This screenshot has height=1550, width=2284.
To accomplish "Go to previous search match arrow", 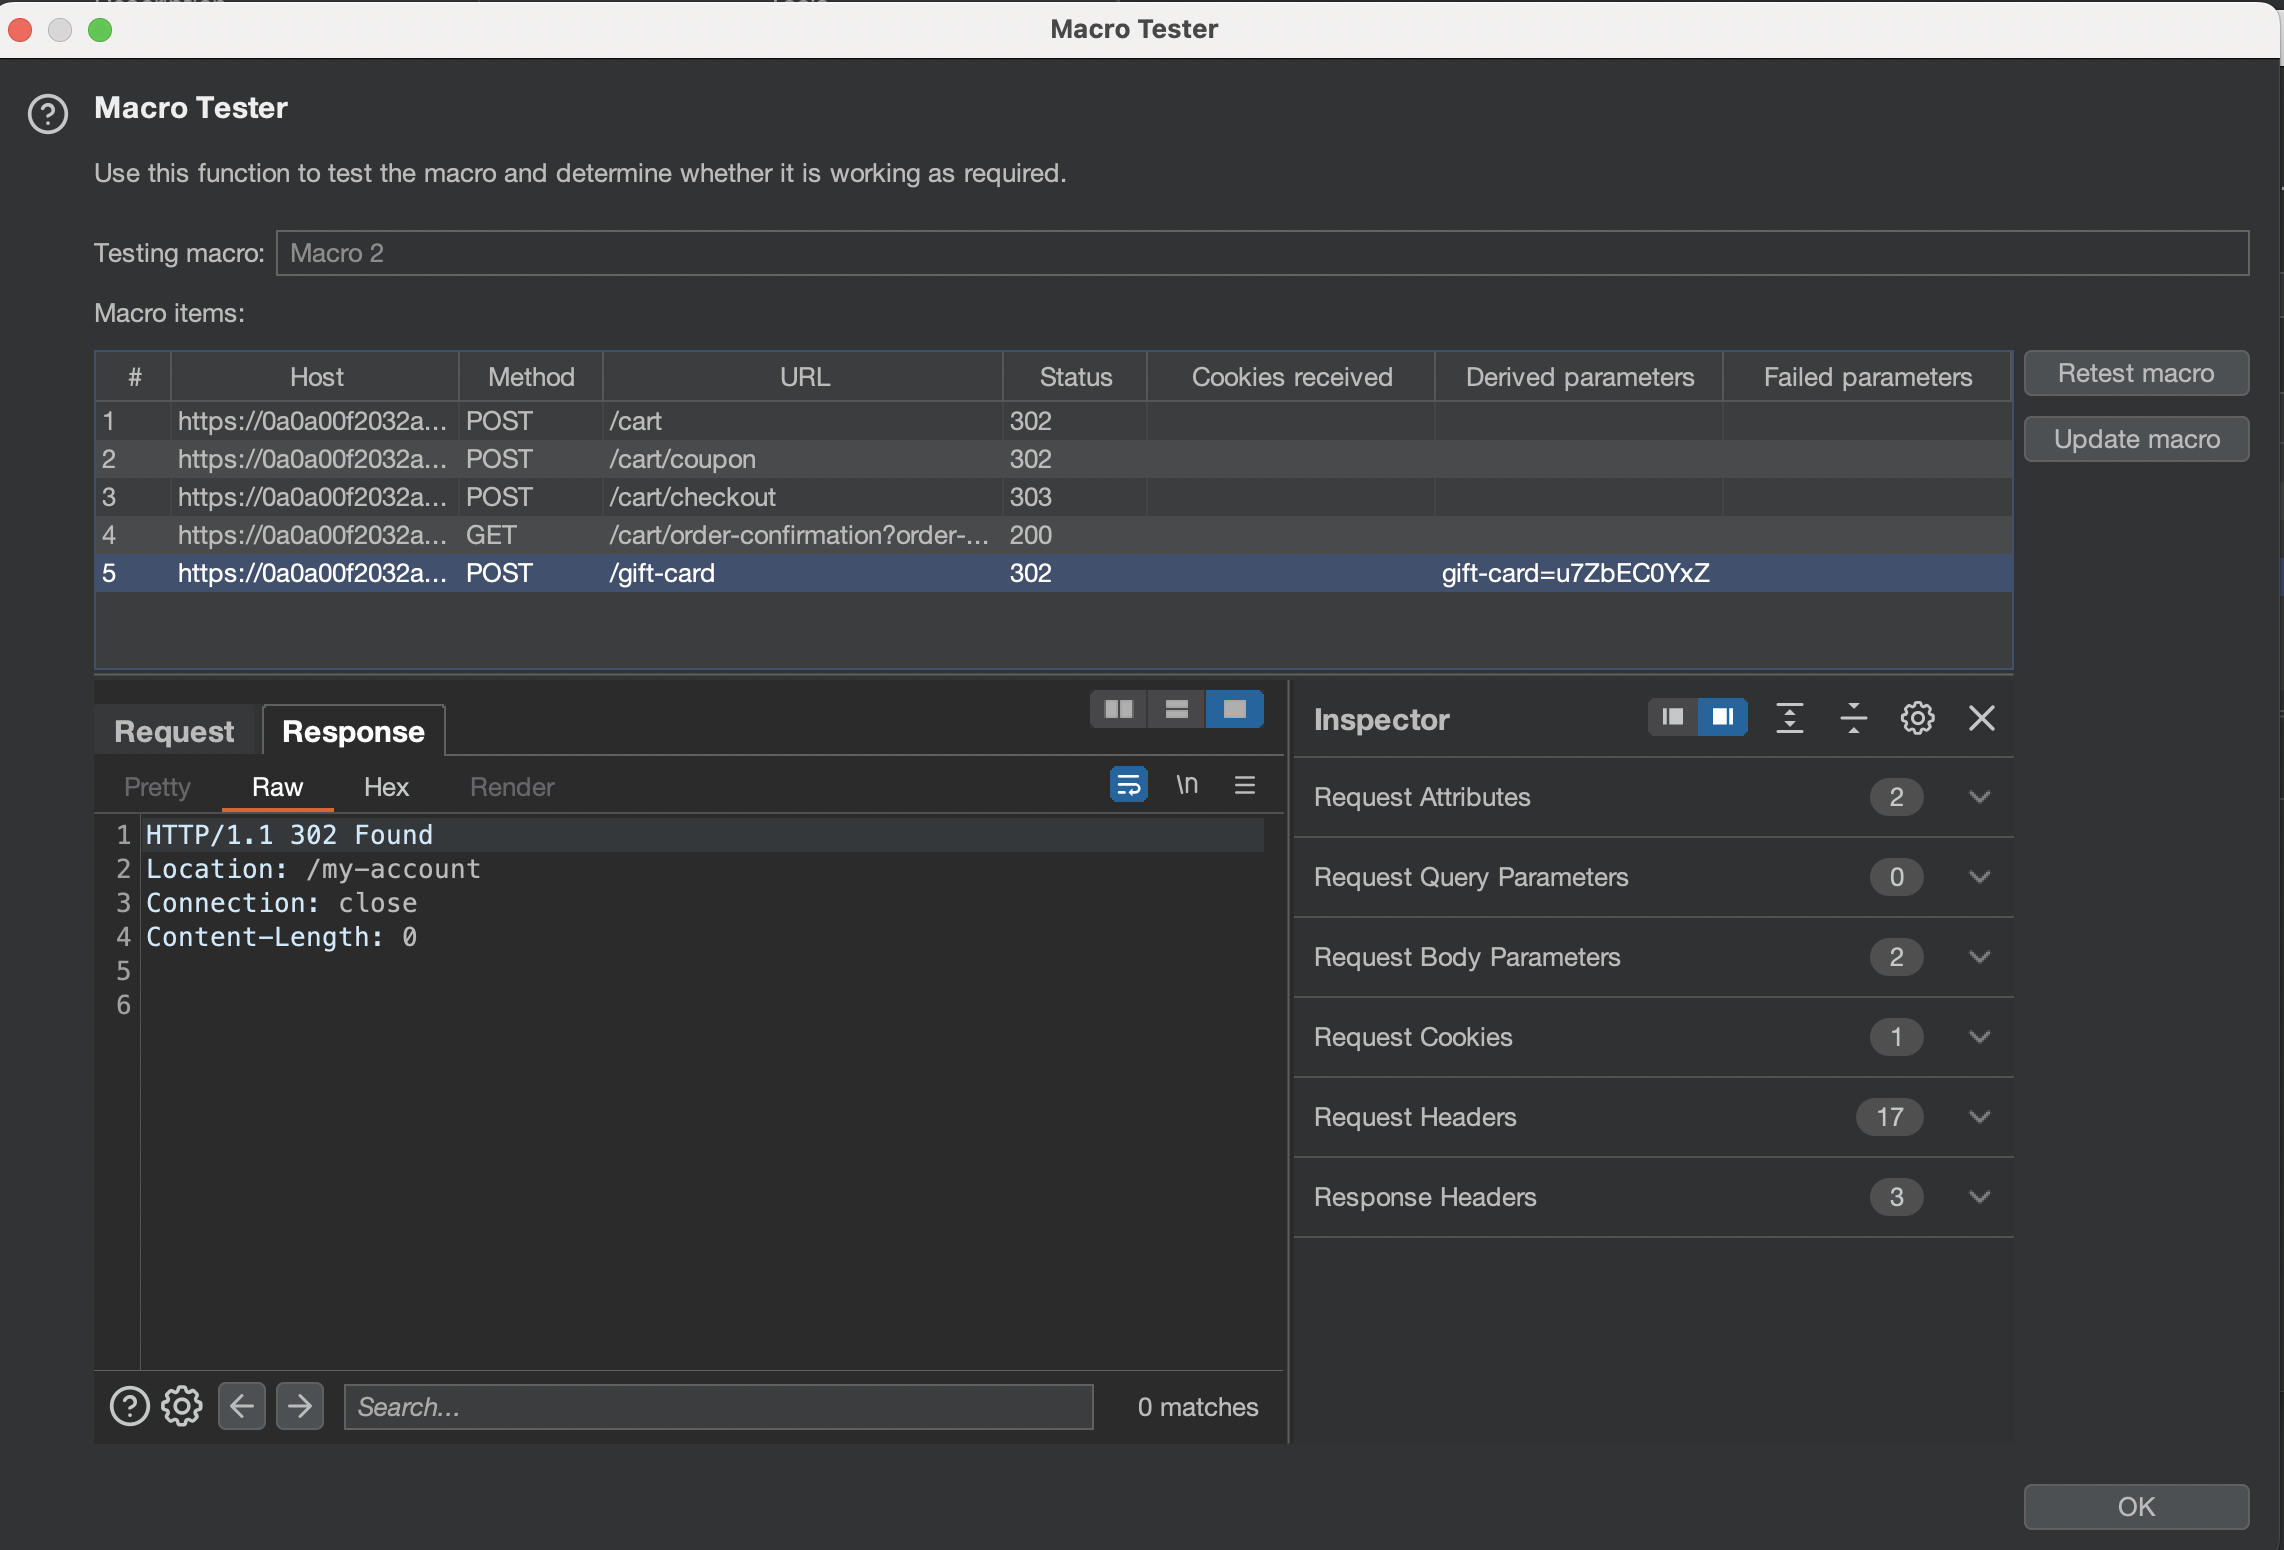I will point(241,1406).
